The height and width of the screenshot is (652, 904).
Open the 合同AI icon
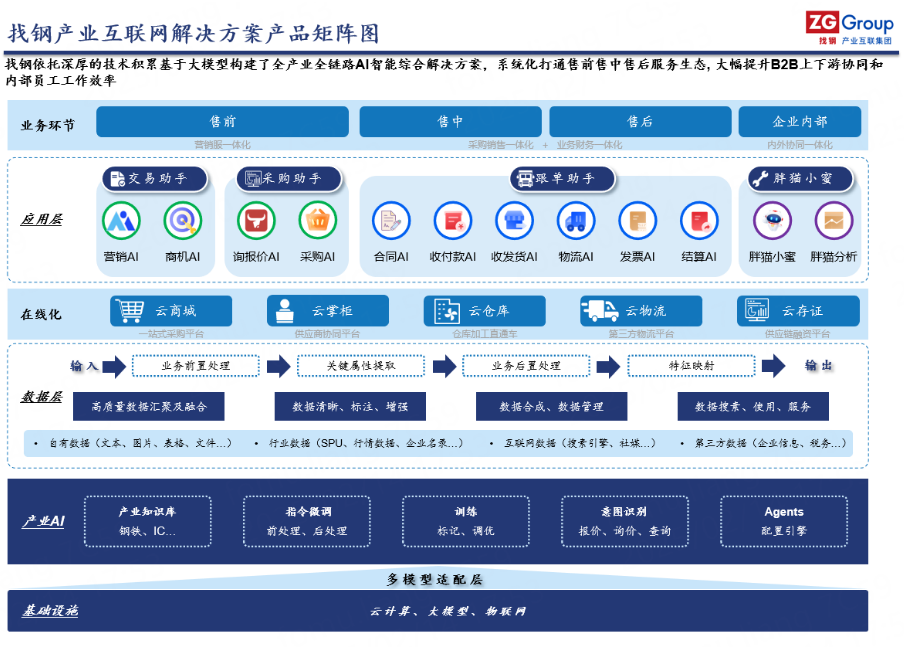[x=391, y=221]
